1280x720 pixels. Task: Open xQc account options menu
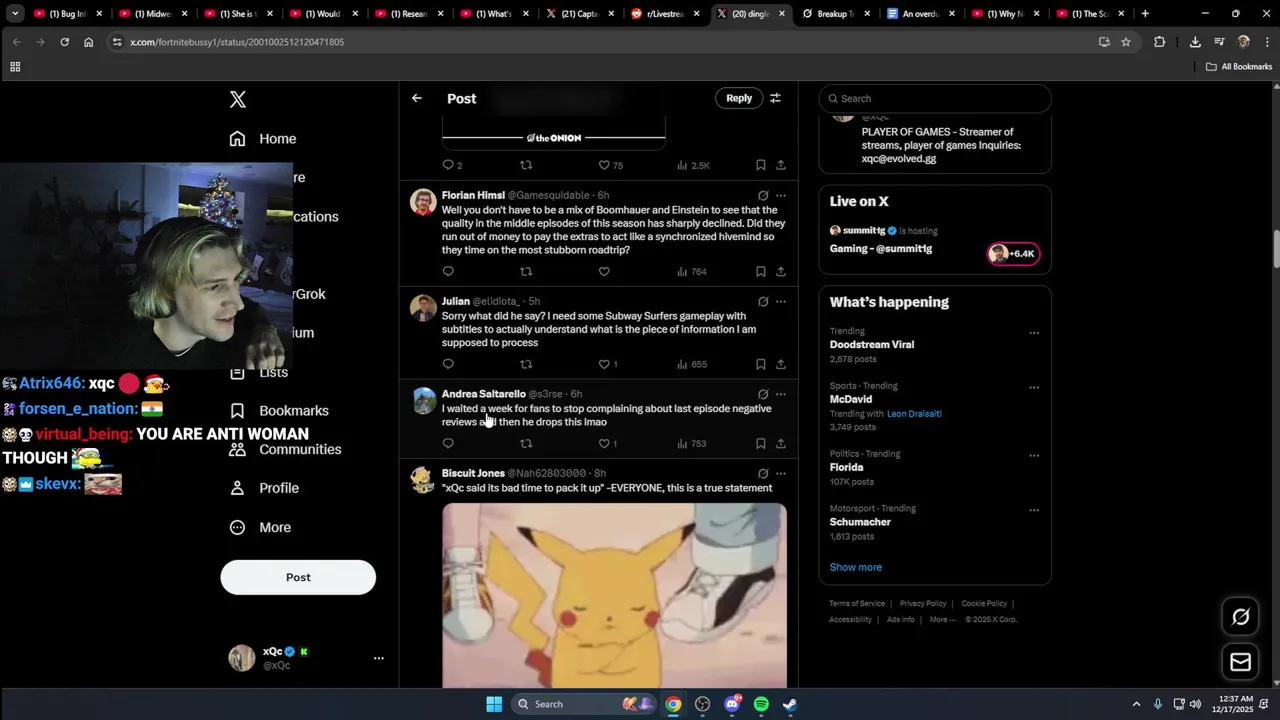click(378, 658)
